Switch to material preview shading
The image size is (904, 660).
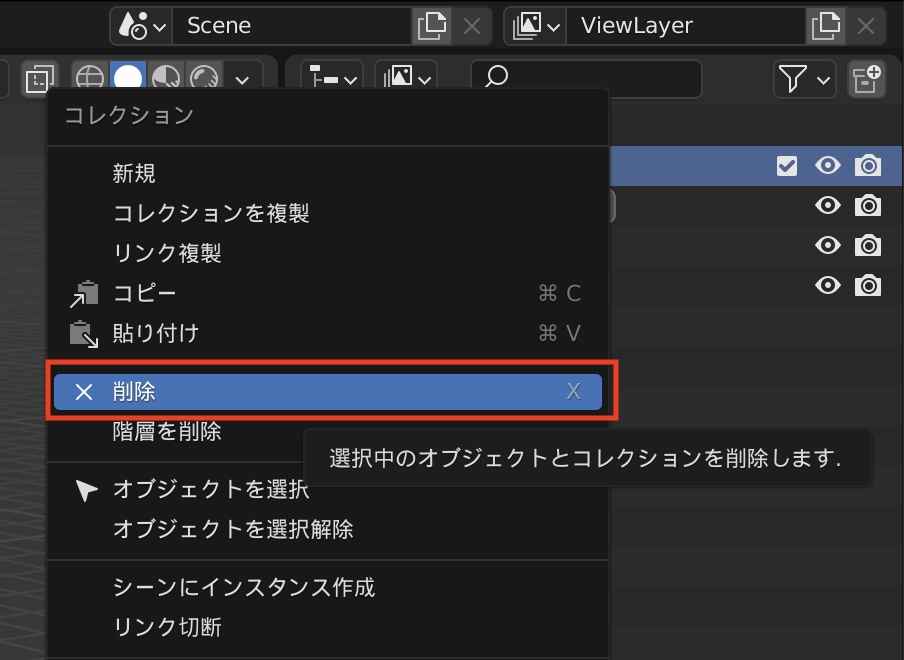166,78
